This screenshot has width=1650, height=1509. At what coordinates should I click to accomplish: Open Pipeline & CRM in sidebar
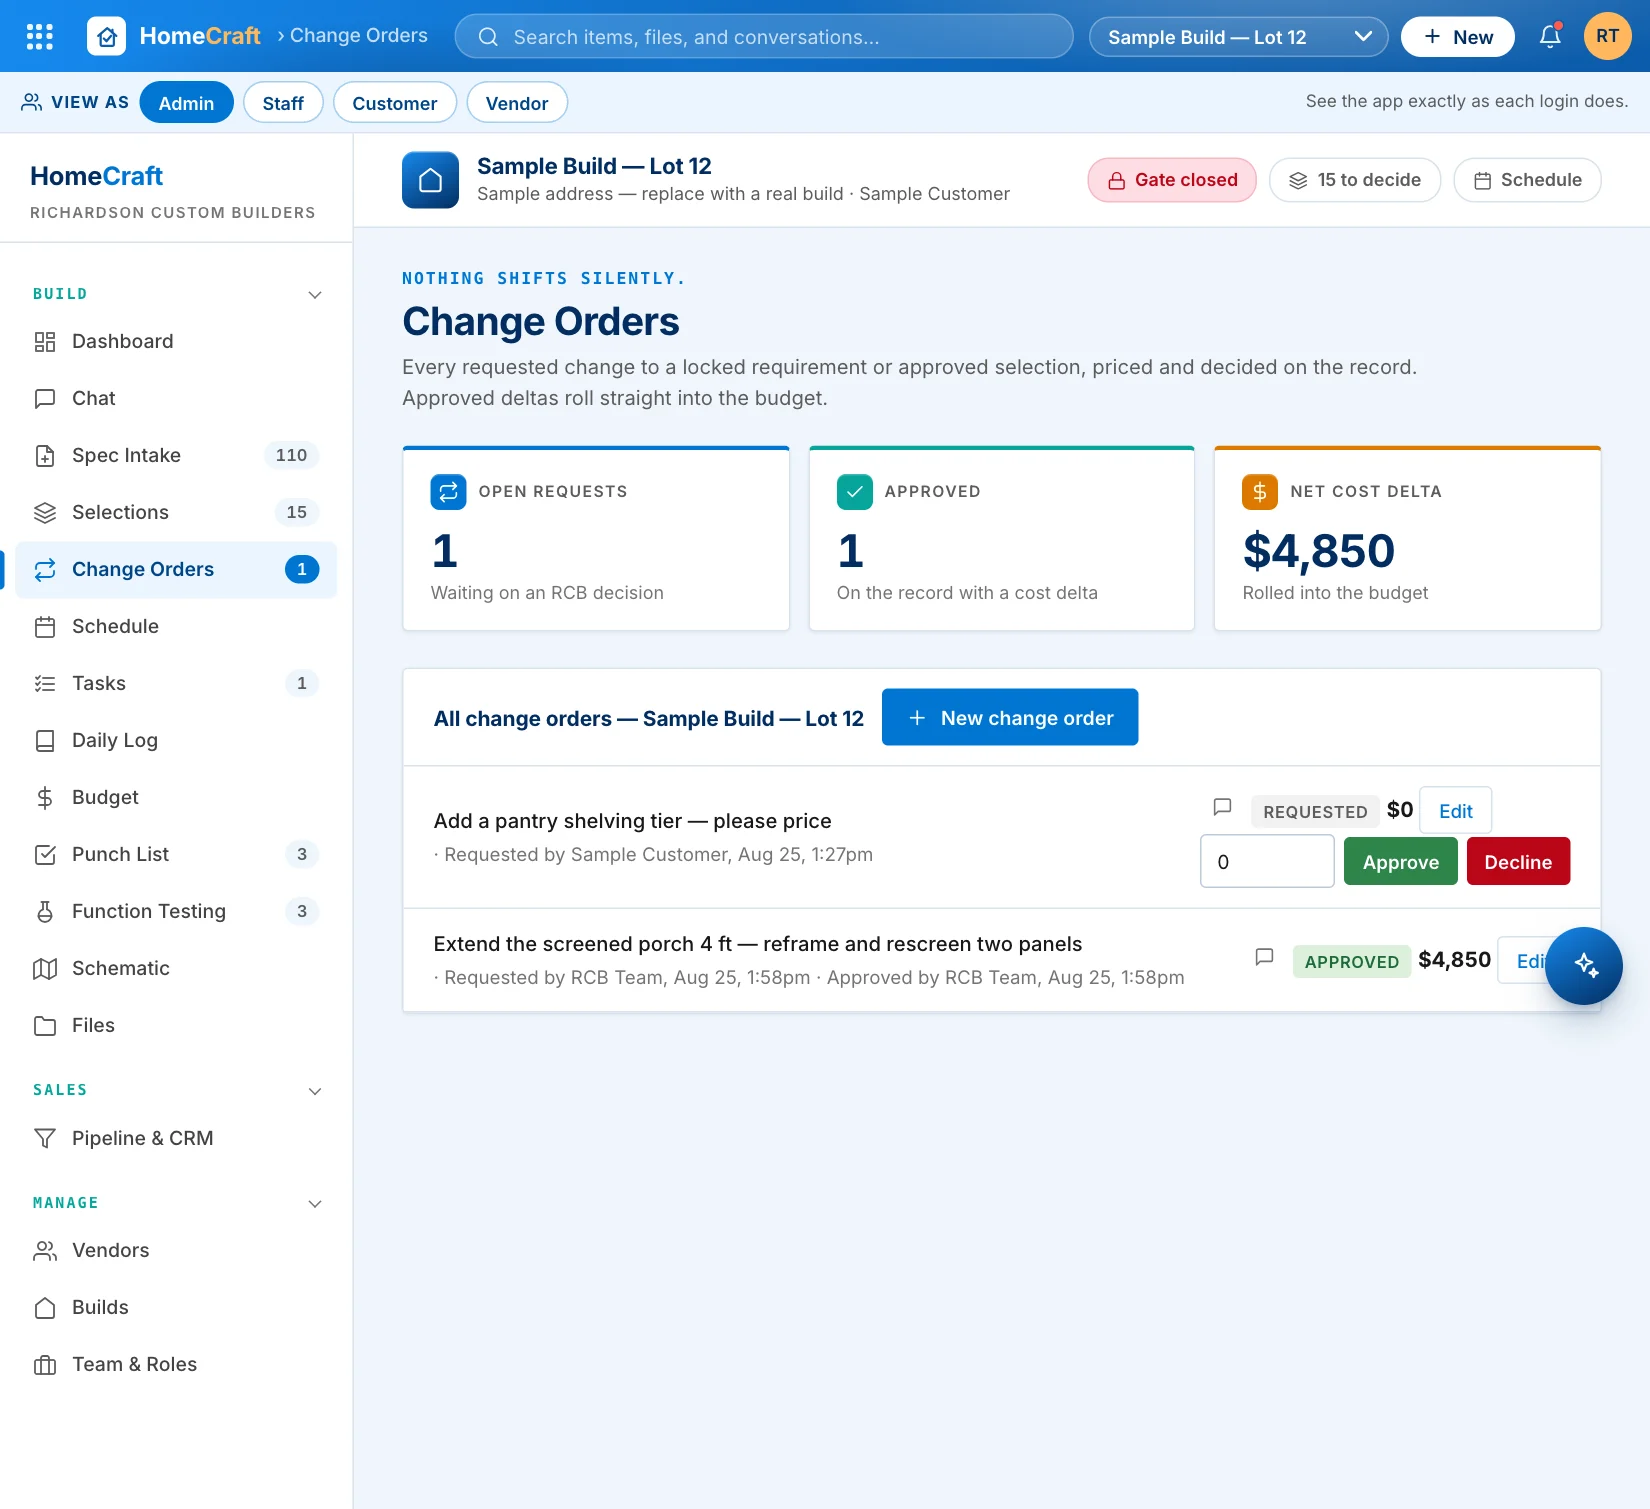[x=176, y=1139]
